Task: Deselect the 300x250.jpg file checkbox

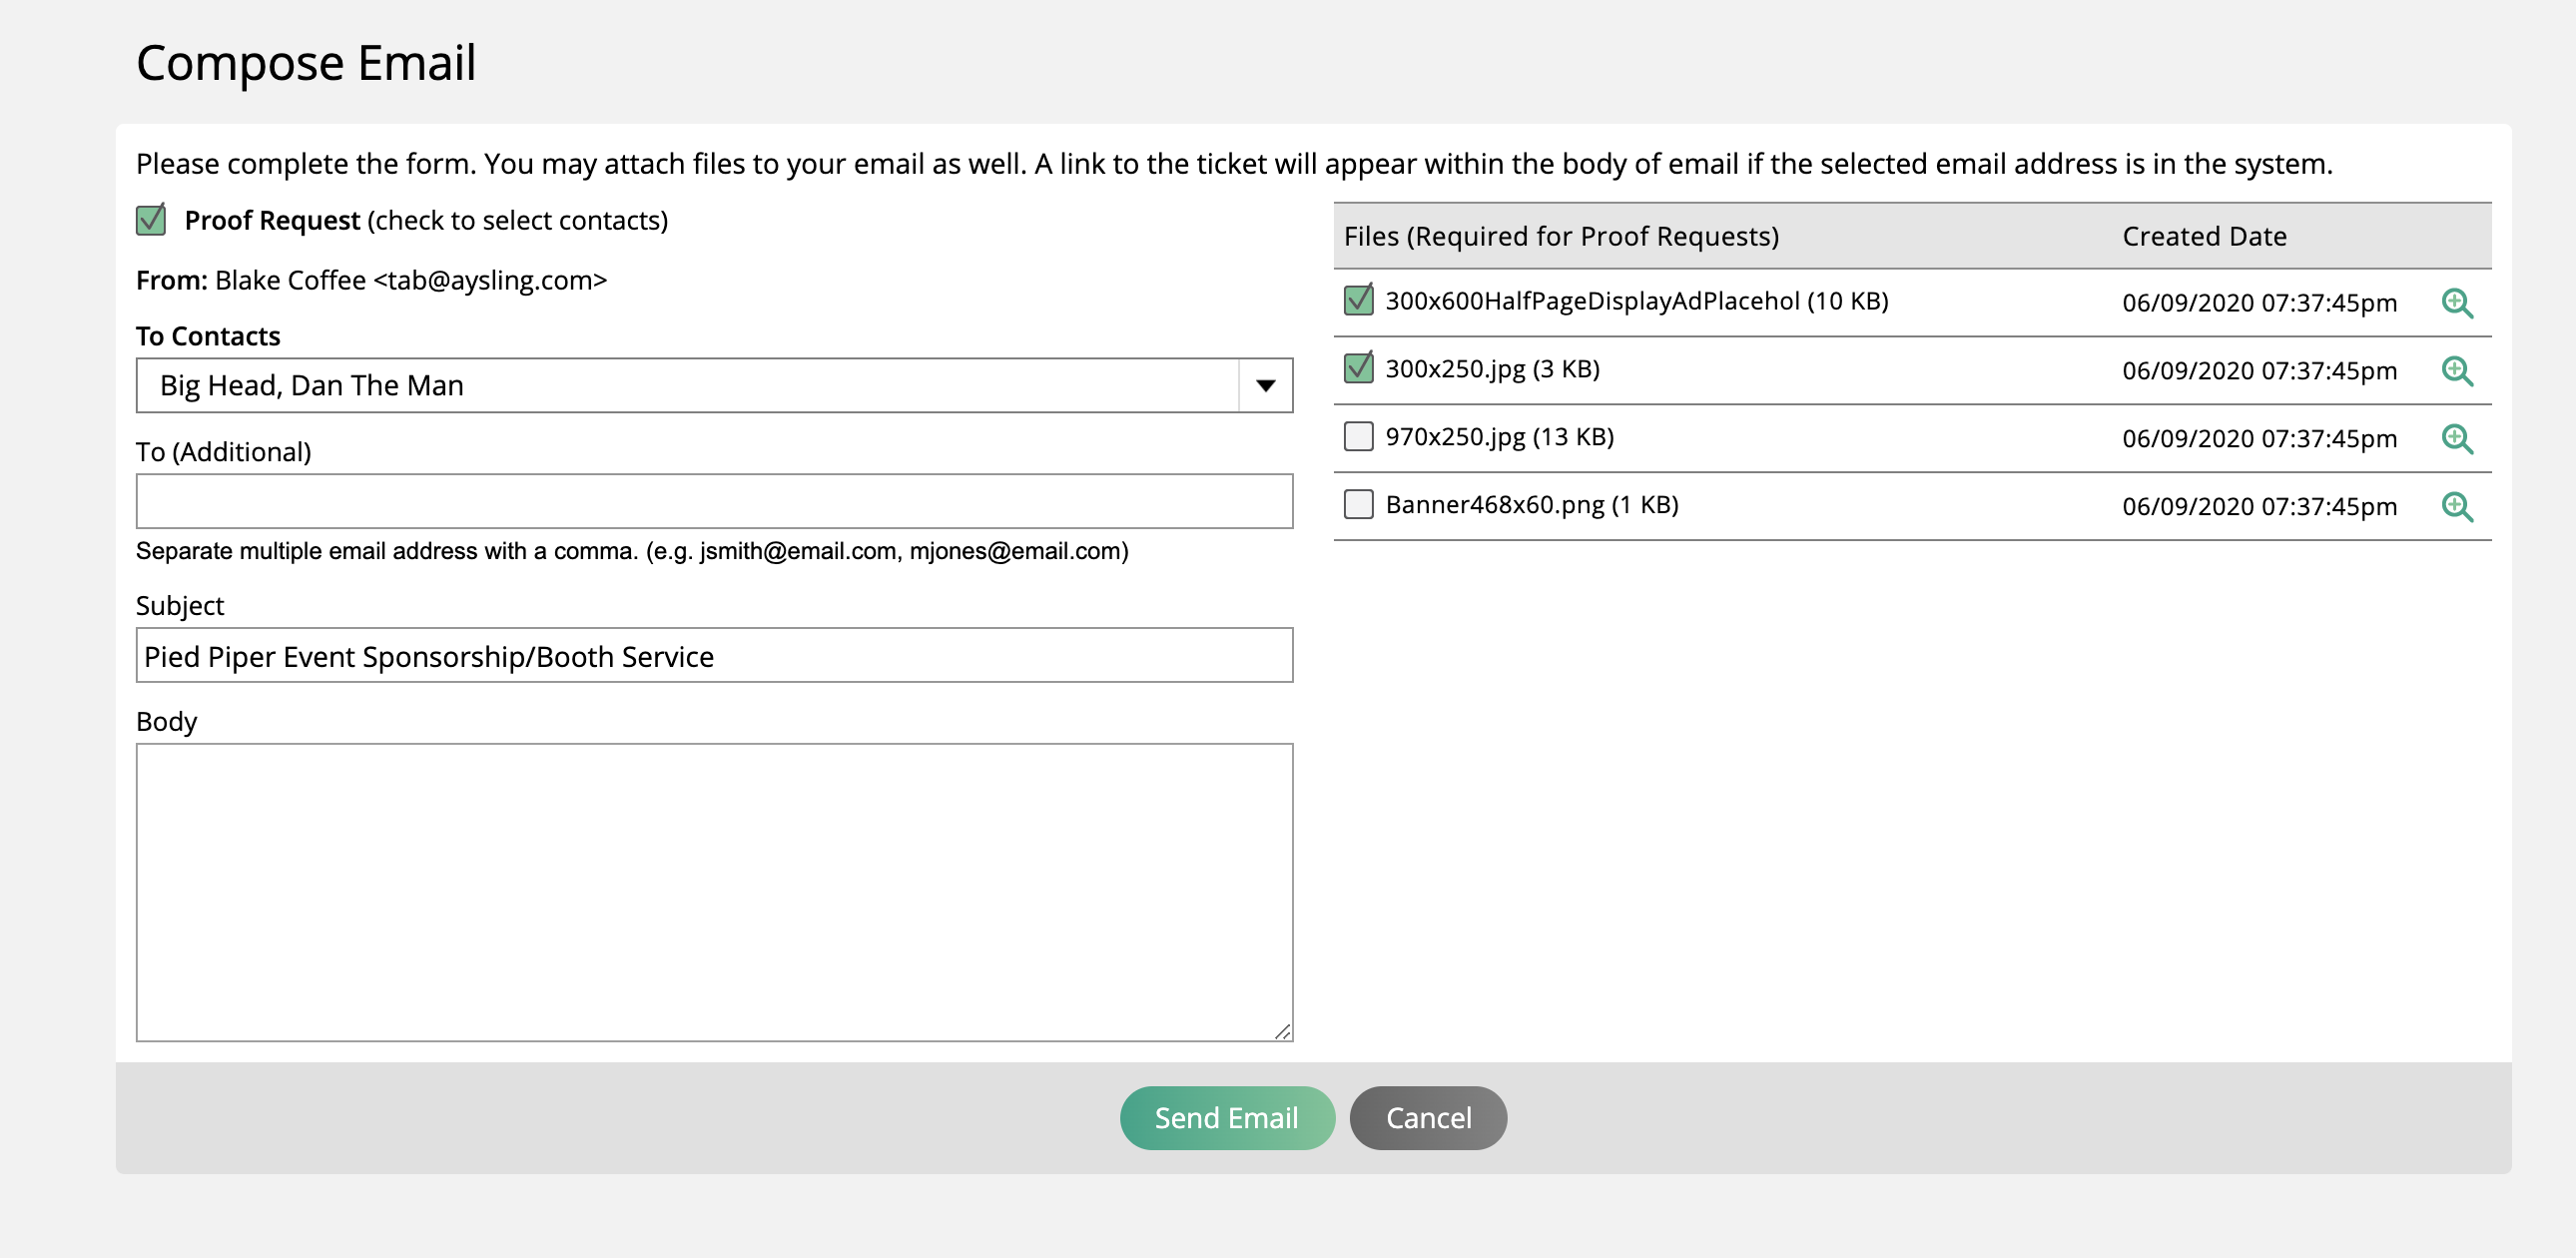Action: [1358, 368]
